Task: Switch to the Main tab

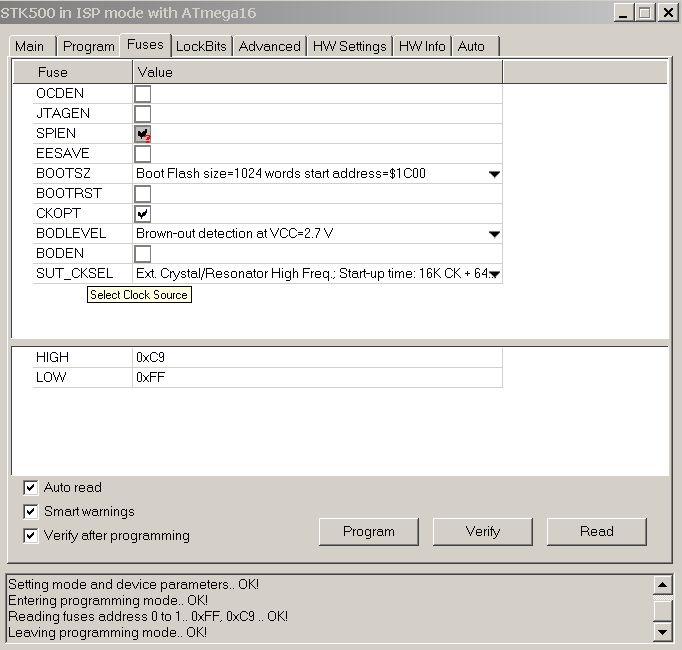Action: click(x=33, y=46)
